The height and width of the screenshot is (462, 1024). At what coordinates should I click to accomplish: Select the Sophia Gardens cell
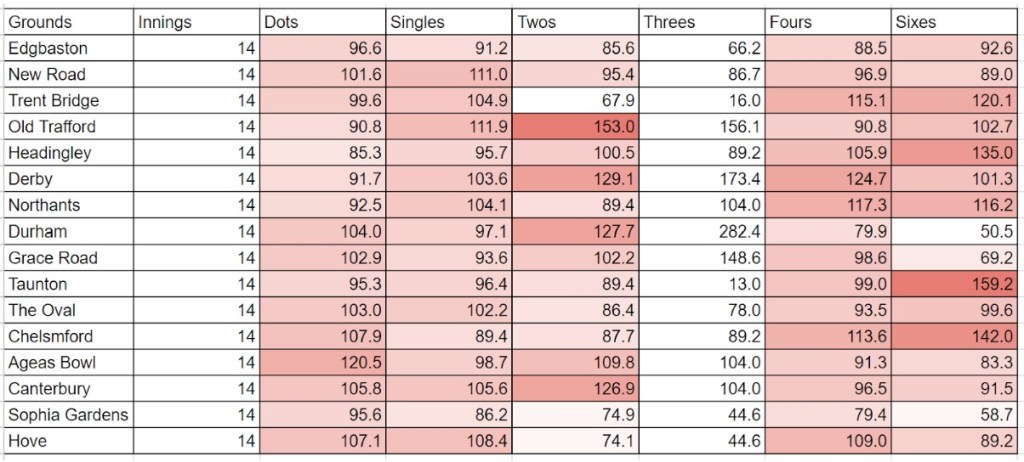[67, 414]
